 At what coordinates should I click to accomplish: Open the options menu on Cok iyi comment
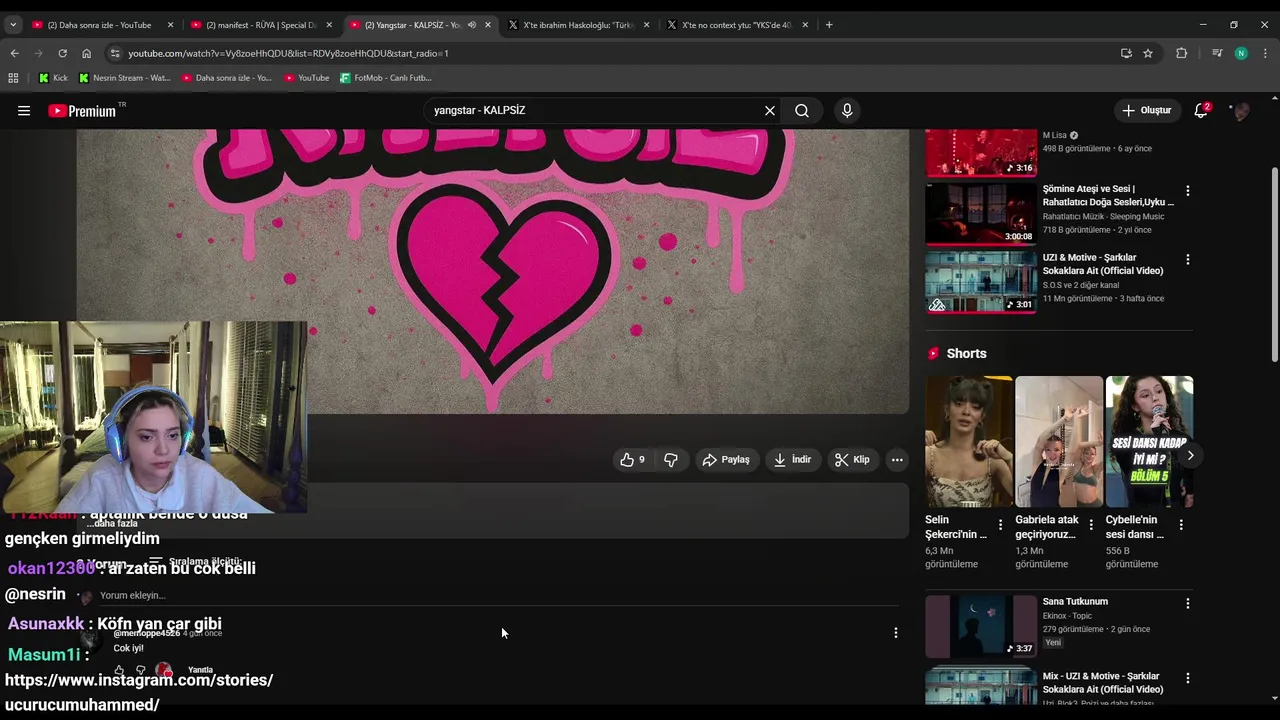[x=896, y=633]
